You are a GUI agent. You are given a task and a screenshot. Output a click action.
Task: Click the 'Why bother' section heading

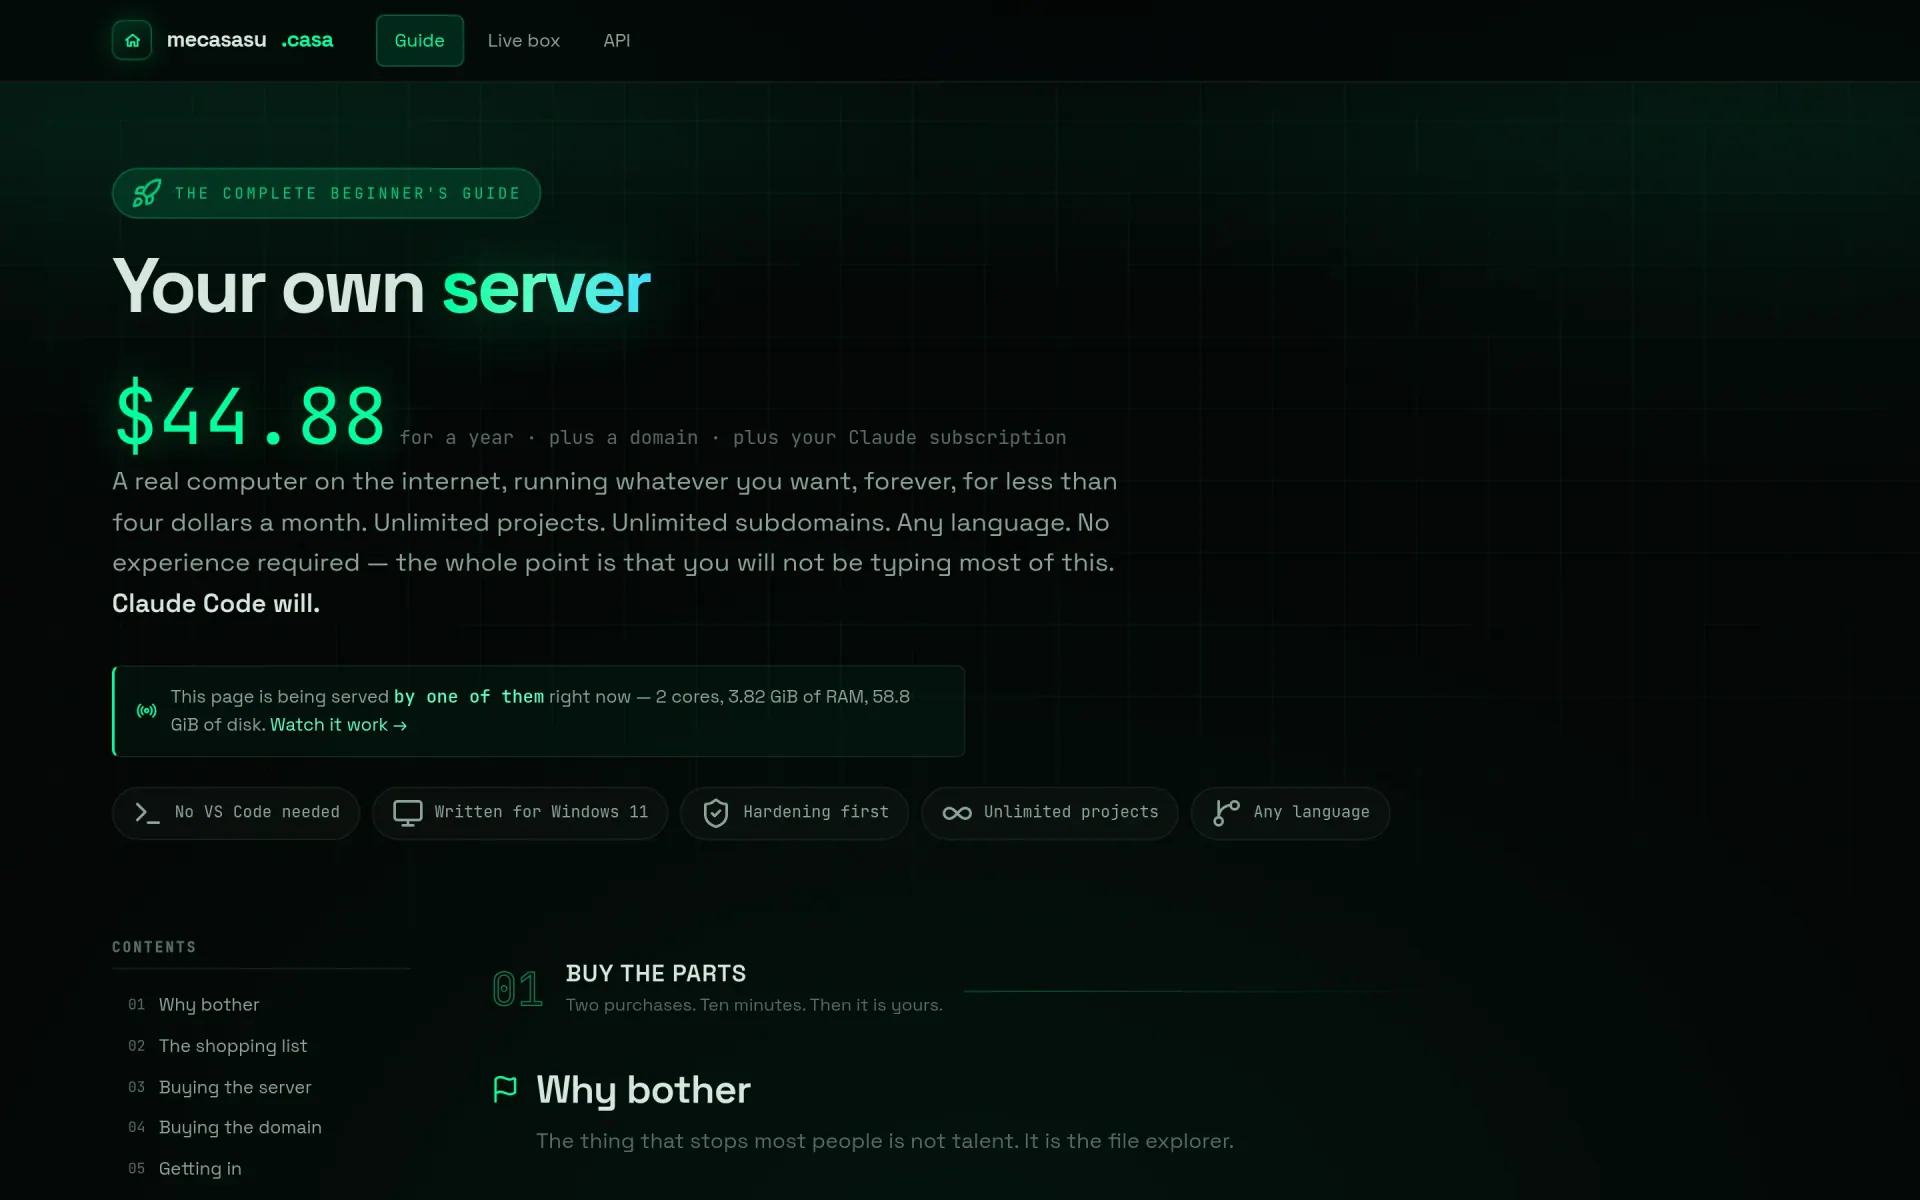(643, 1090)
